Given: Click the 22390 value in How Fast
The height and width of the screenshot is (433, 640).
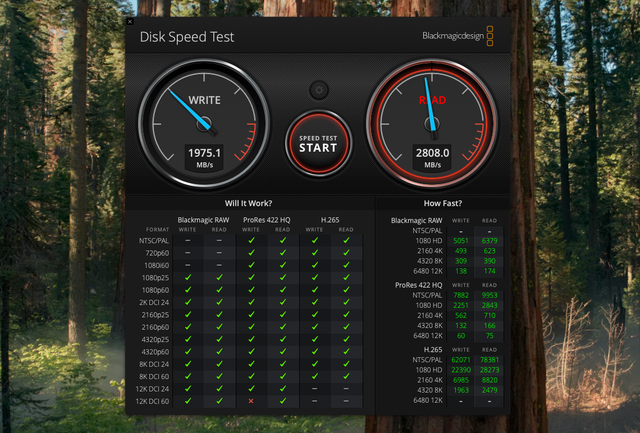Looking at the screenshot, I should (461, 370).
